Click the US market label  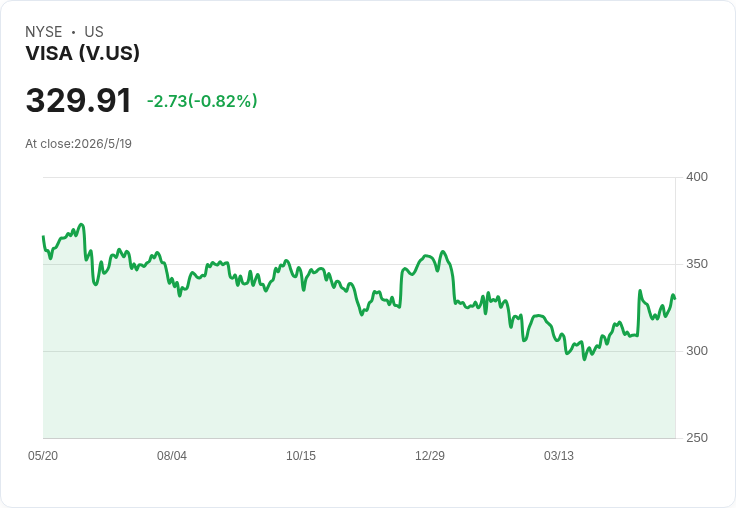(94, 32)
